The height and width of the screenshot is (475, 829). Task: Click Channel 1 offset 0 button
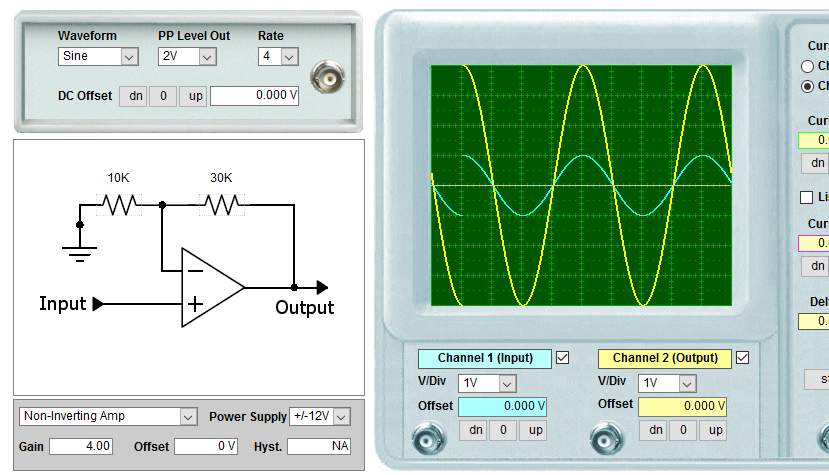tap(503, 430)
